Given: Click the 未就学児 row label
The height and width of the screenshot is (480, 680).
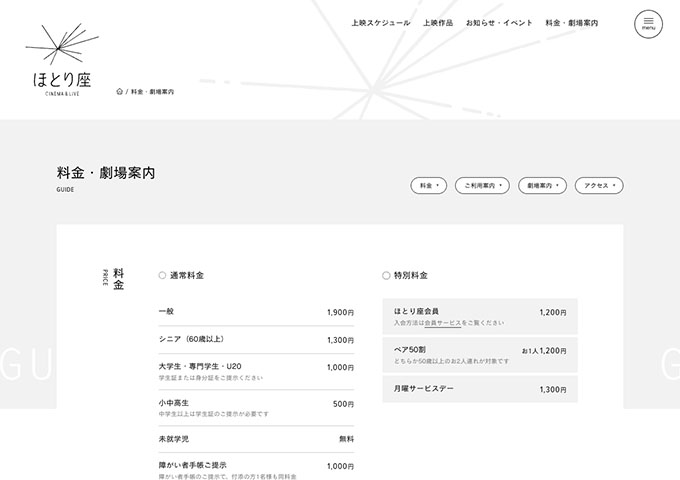Looking at the screenshot, I should 173,439.
